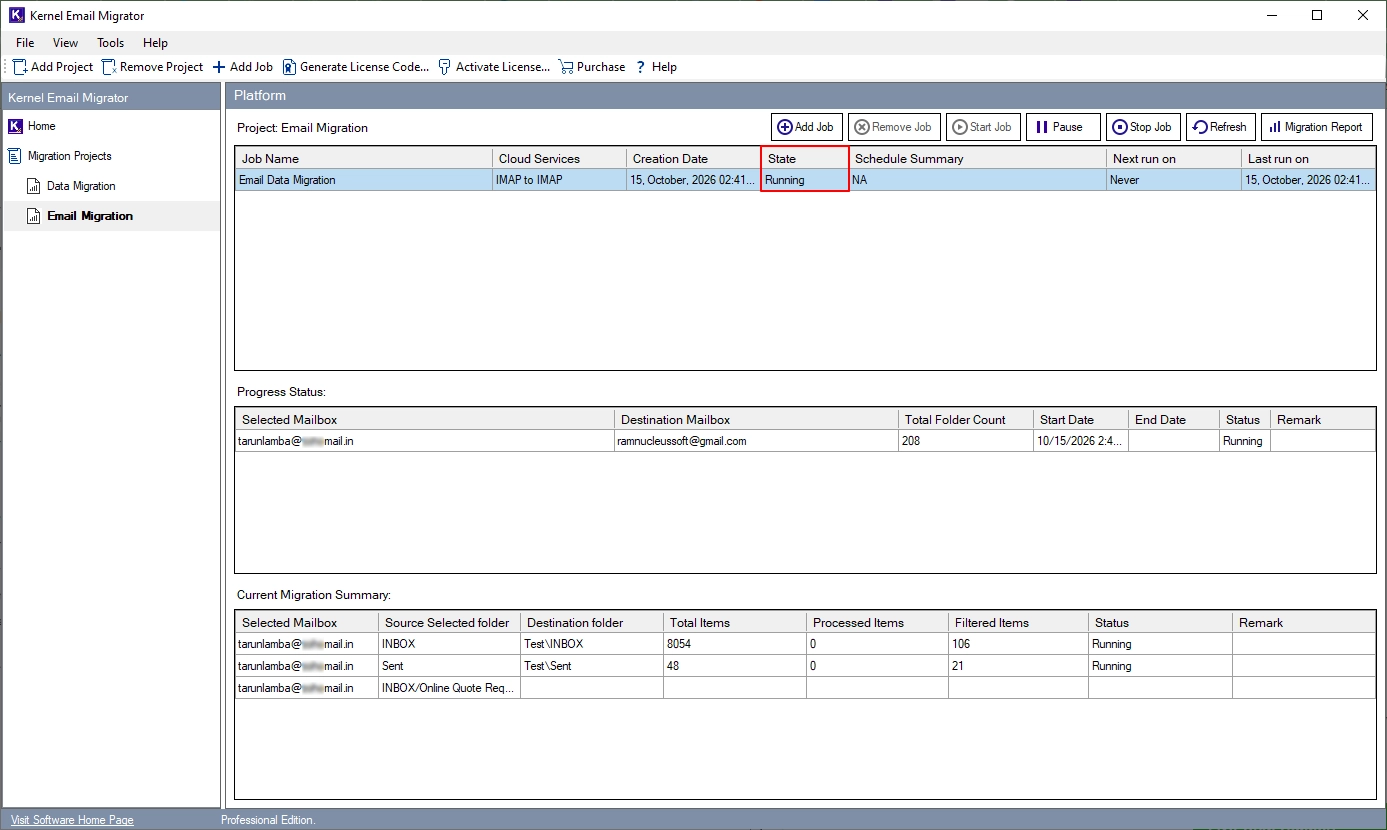Sort by Cloud Services column header
Image resolution: width=1387 pixels, height=830 pixels.
[560, 159]
